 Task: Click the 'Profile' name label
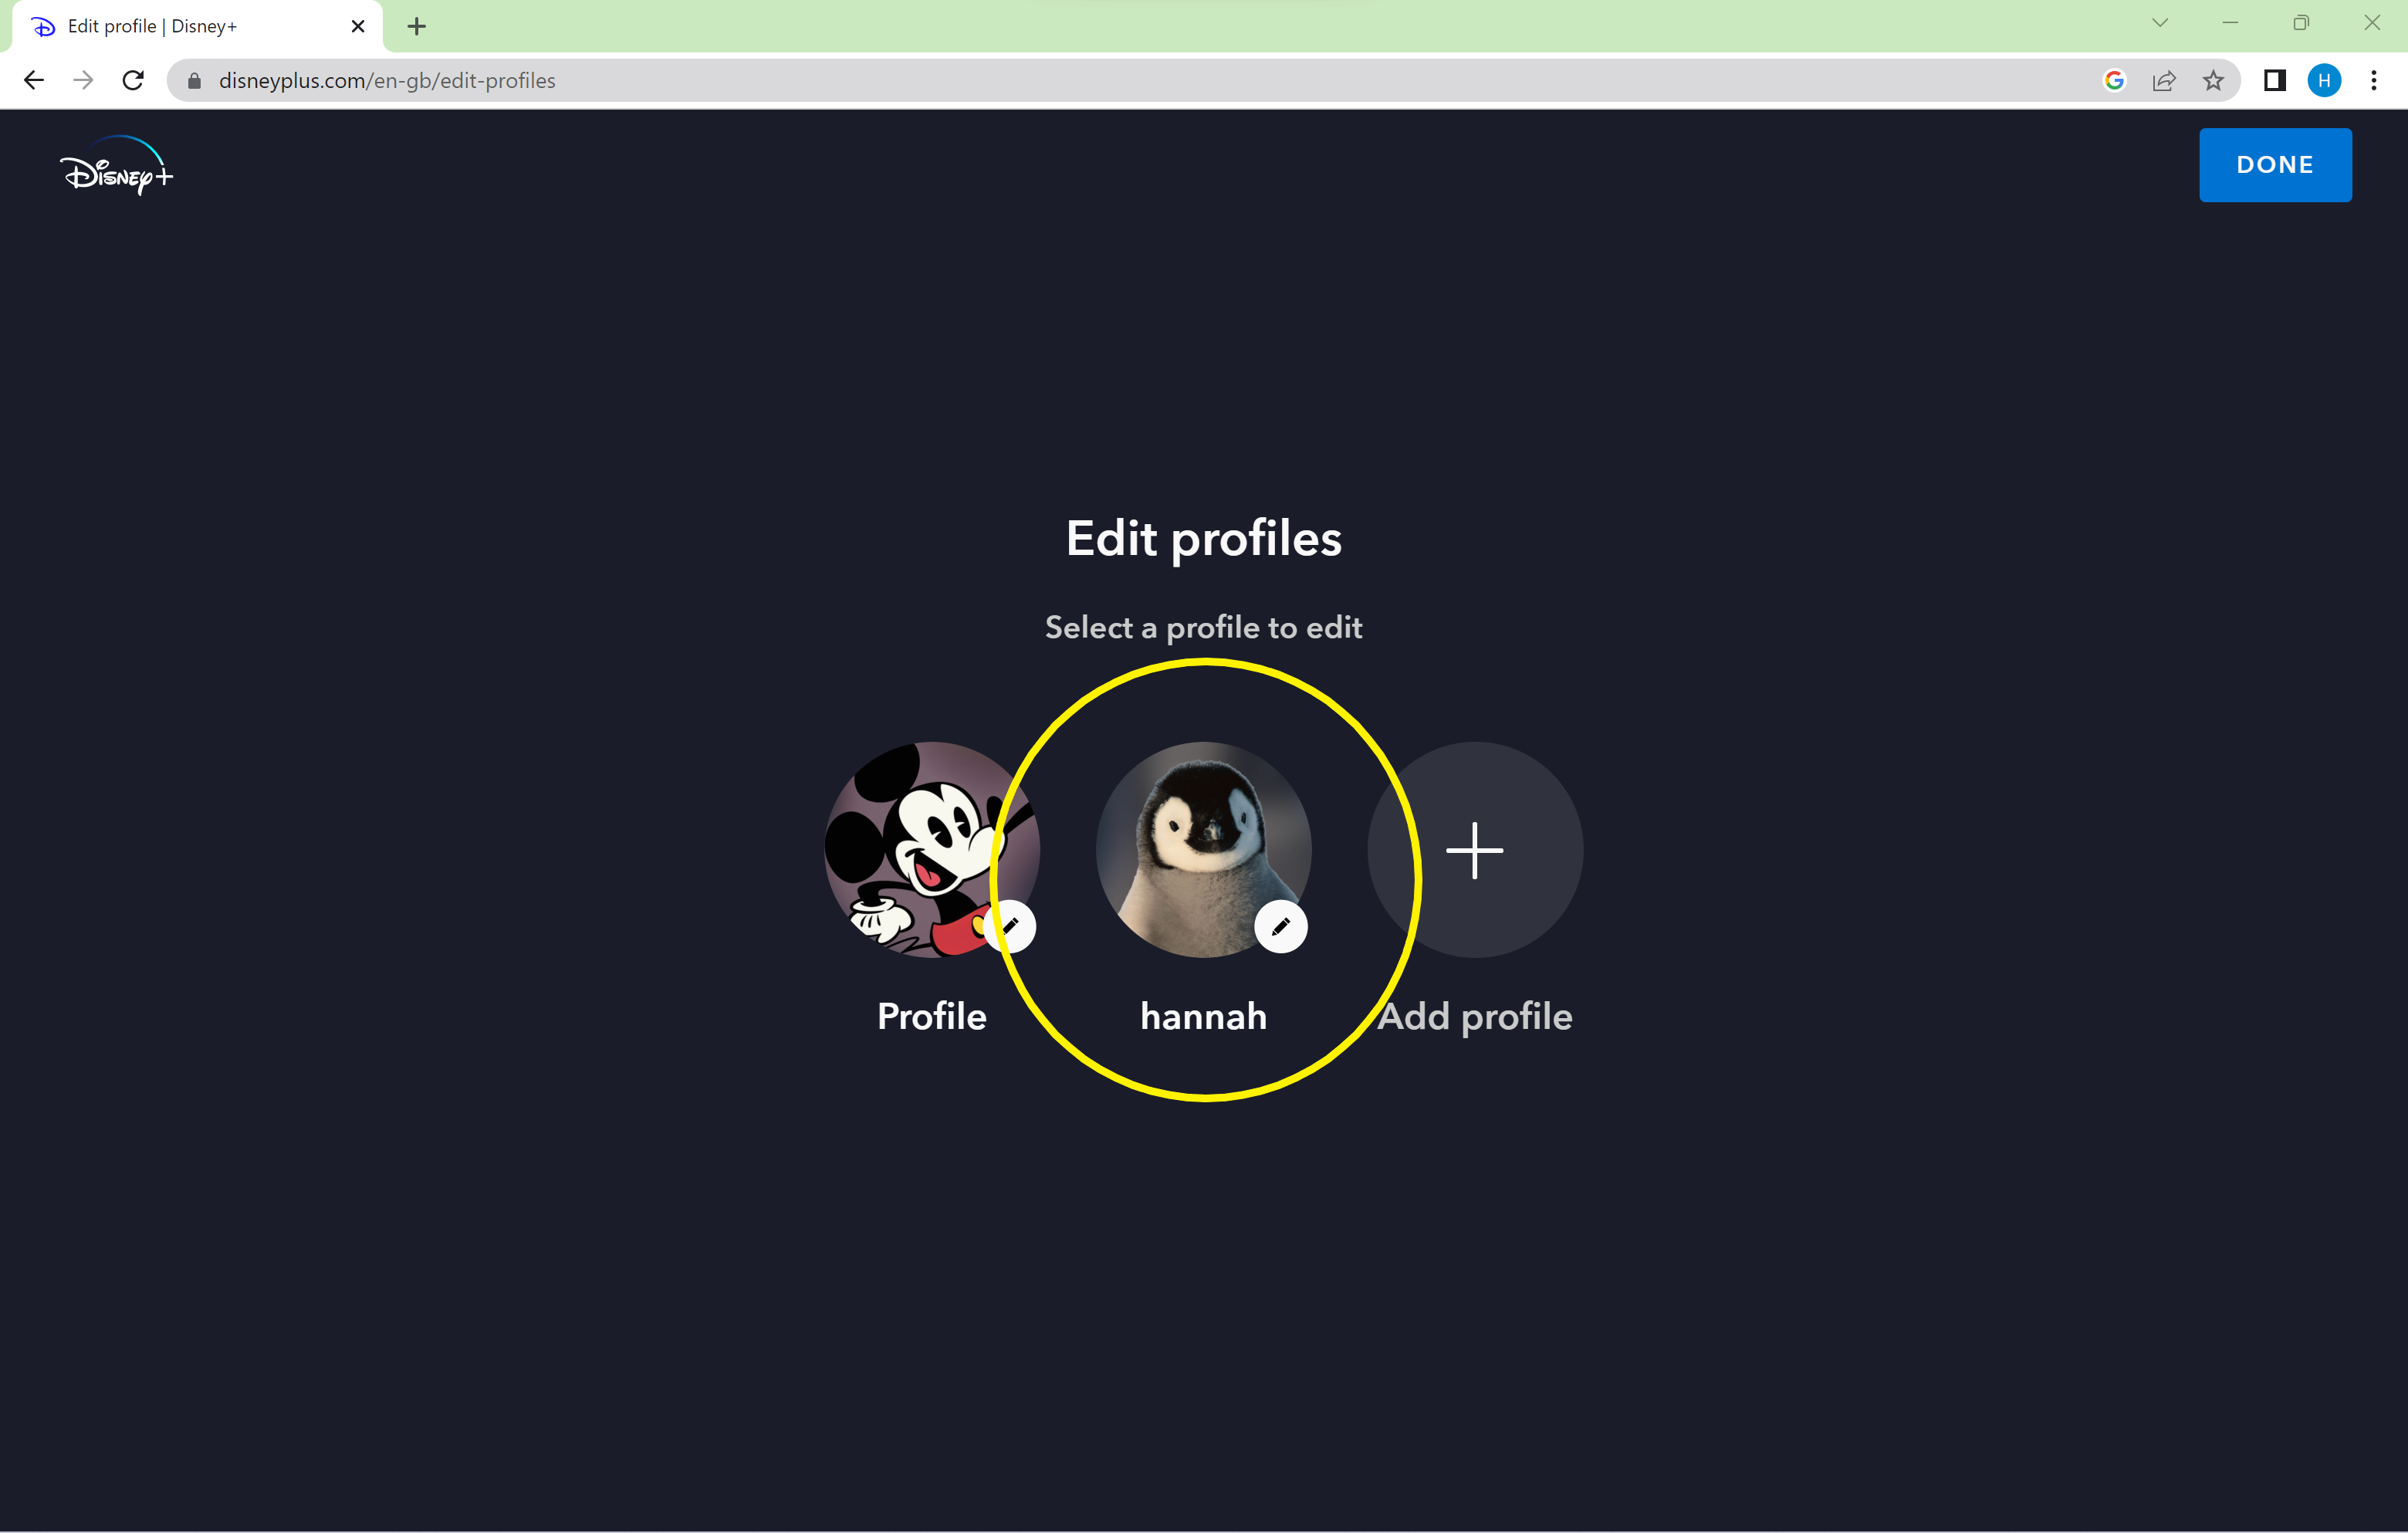click(x=932, y=1016)
